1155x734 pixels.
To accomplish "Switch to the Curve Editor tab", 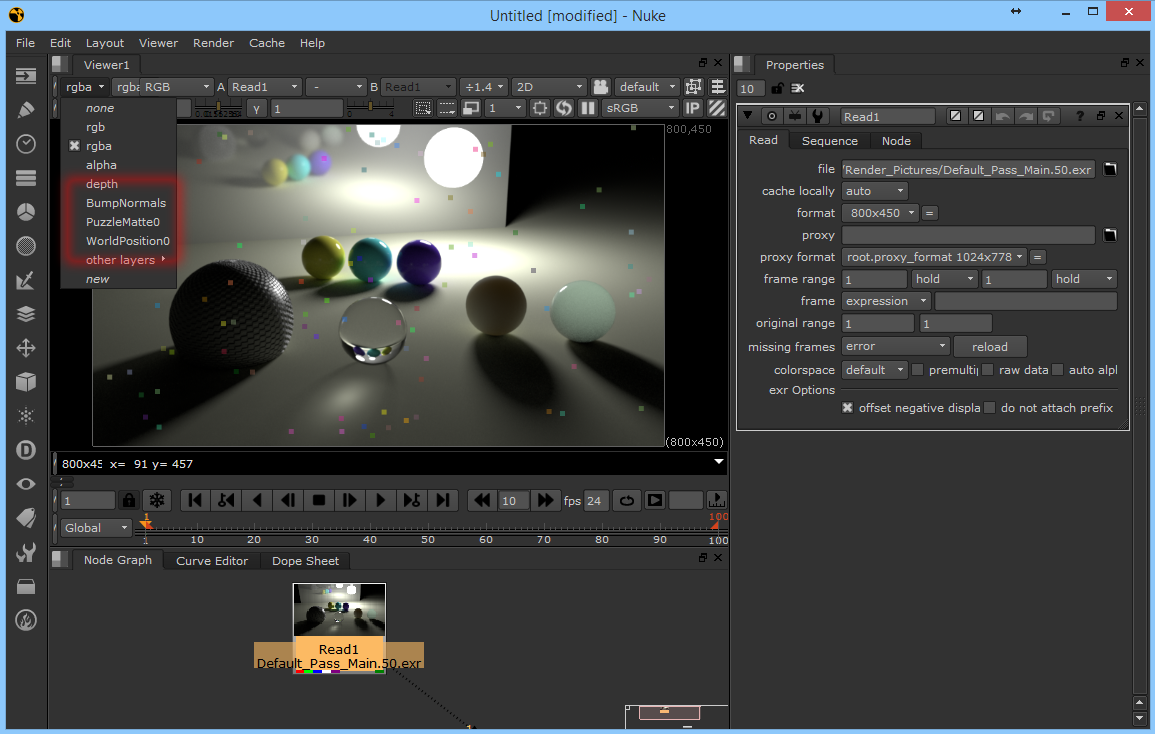I will coord(211,561).
